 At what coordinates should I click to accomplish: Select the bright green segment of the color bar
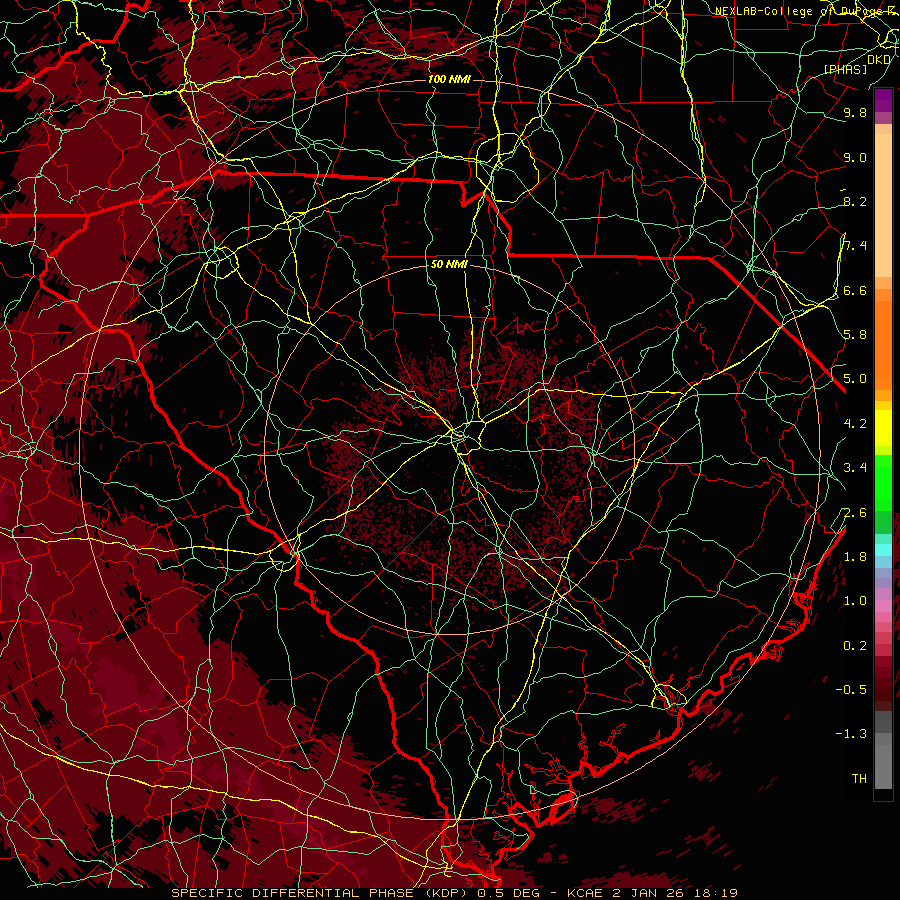pos(883,482)
